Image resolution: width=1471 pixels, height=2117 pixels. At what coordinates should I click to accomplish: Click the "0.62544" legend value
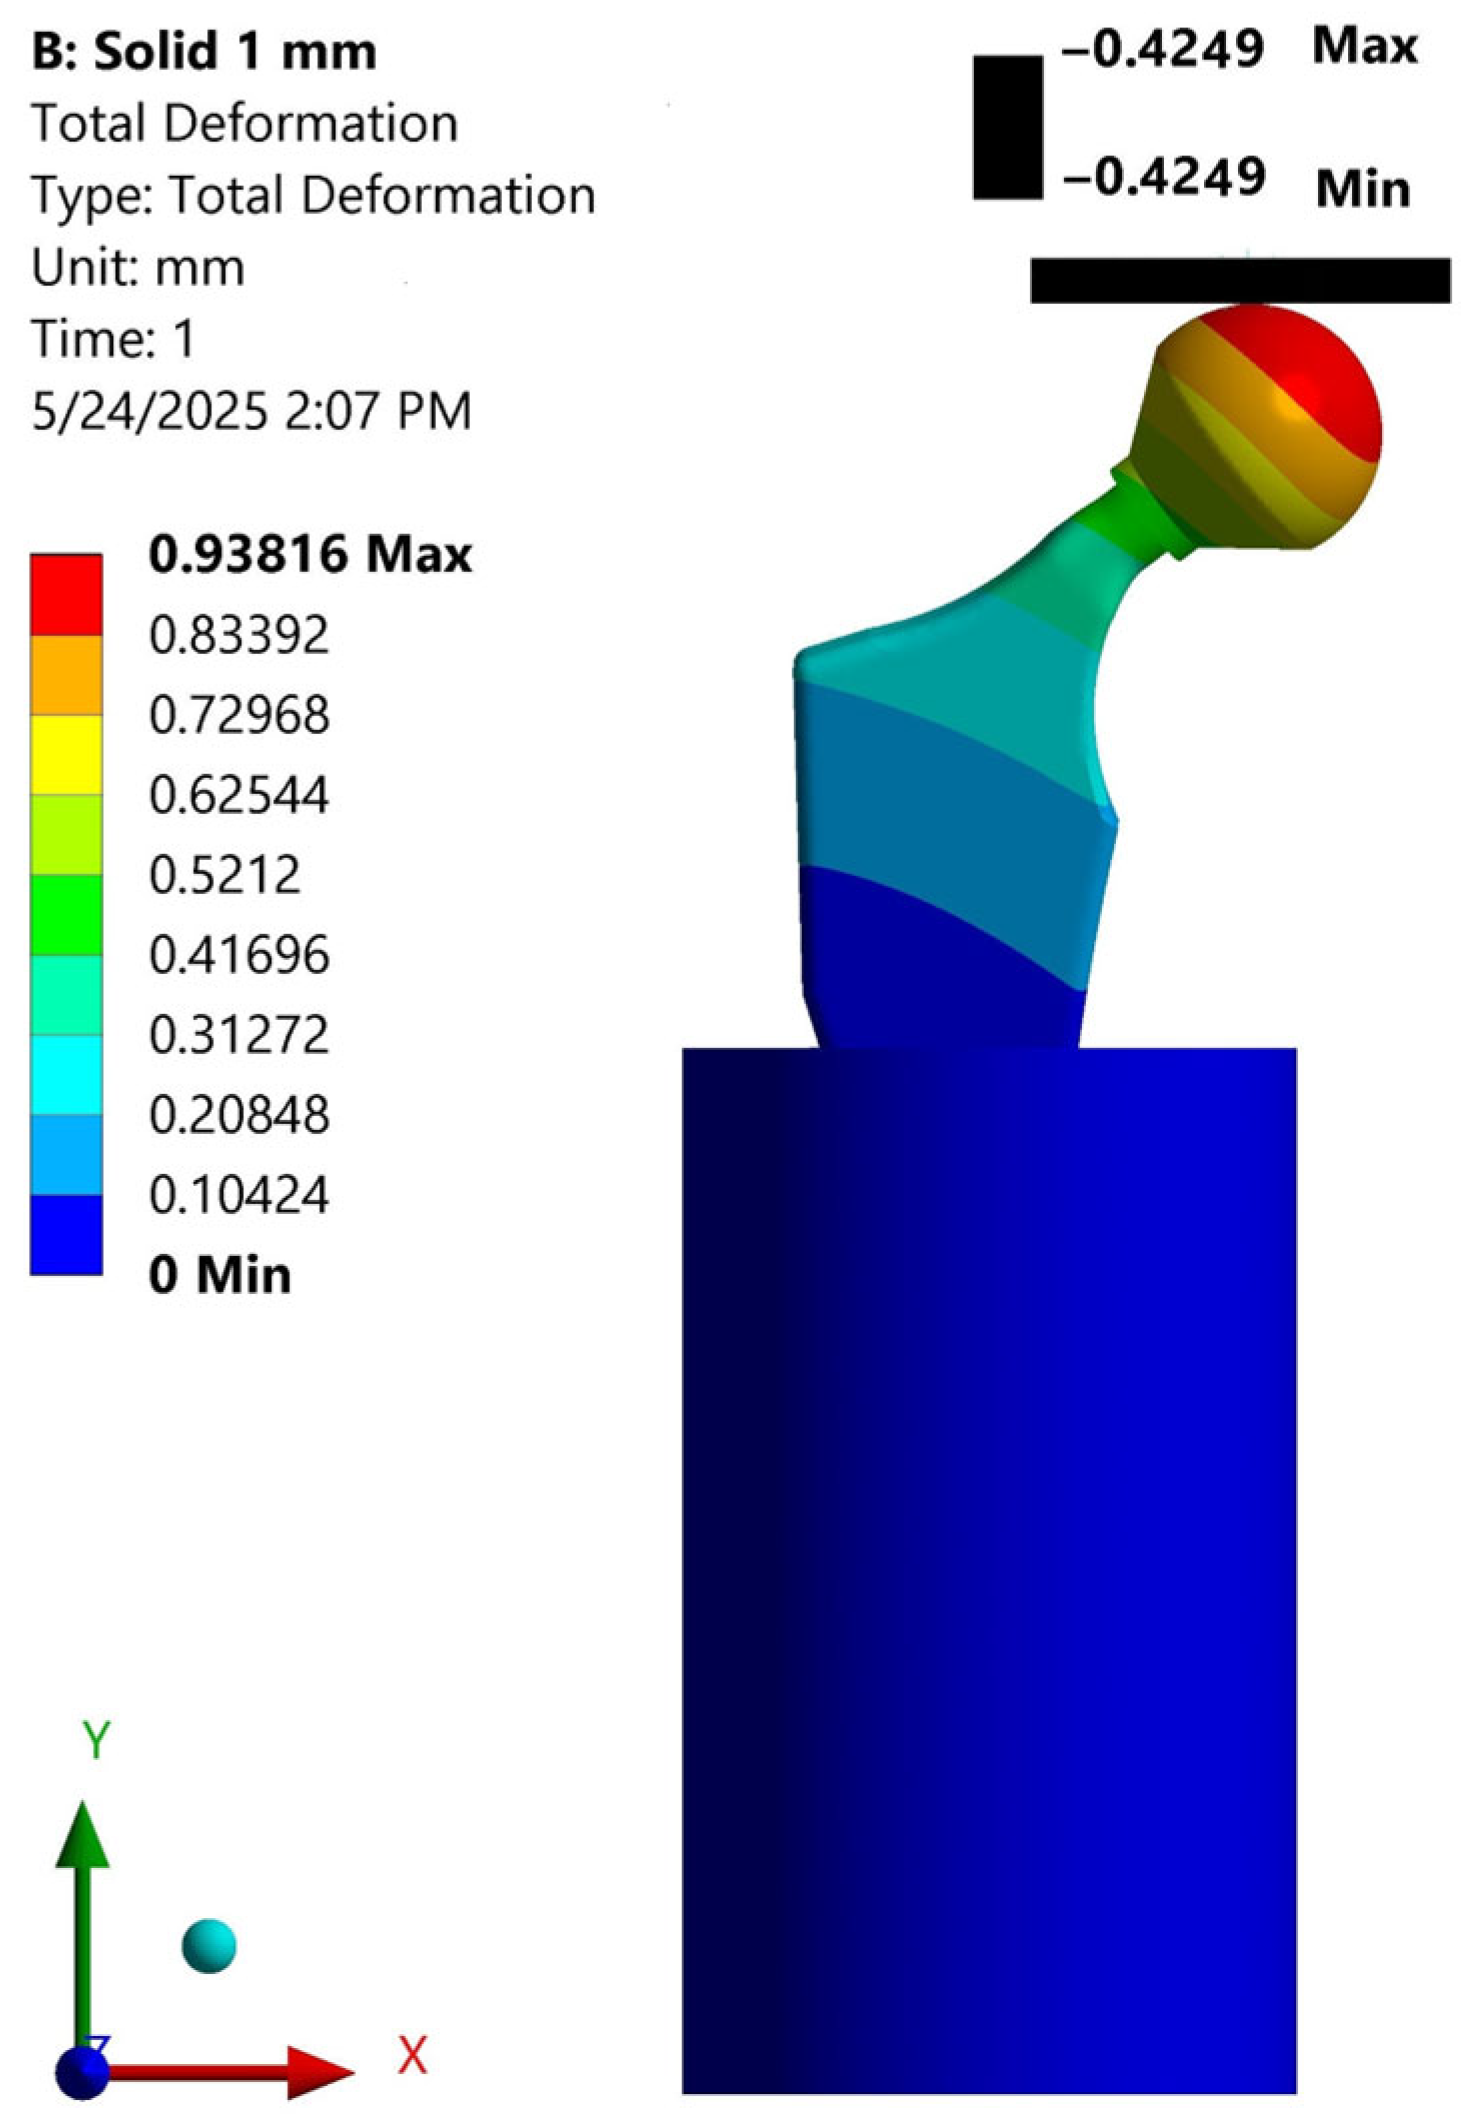pos(239,794)
